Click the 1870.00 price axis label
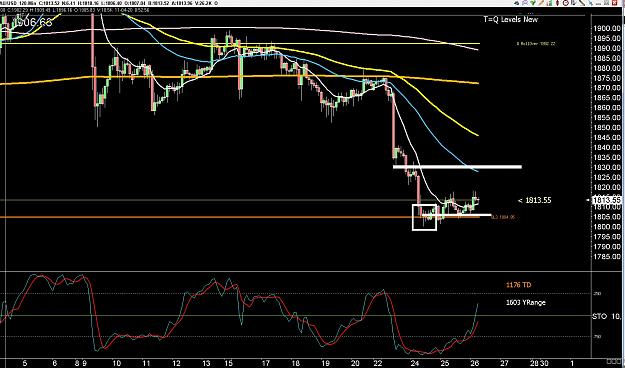Viewport: 625px width, 368px height. coord(607,88)
